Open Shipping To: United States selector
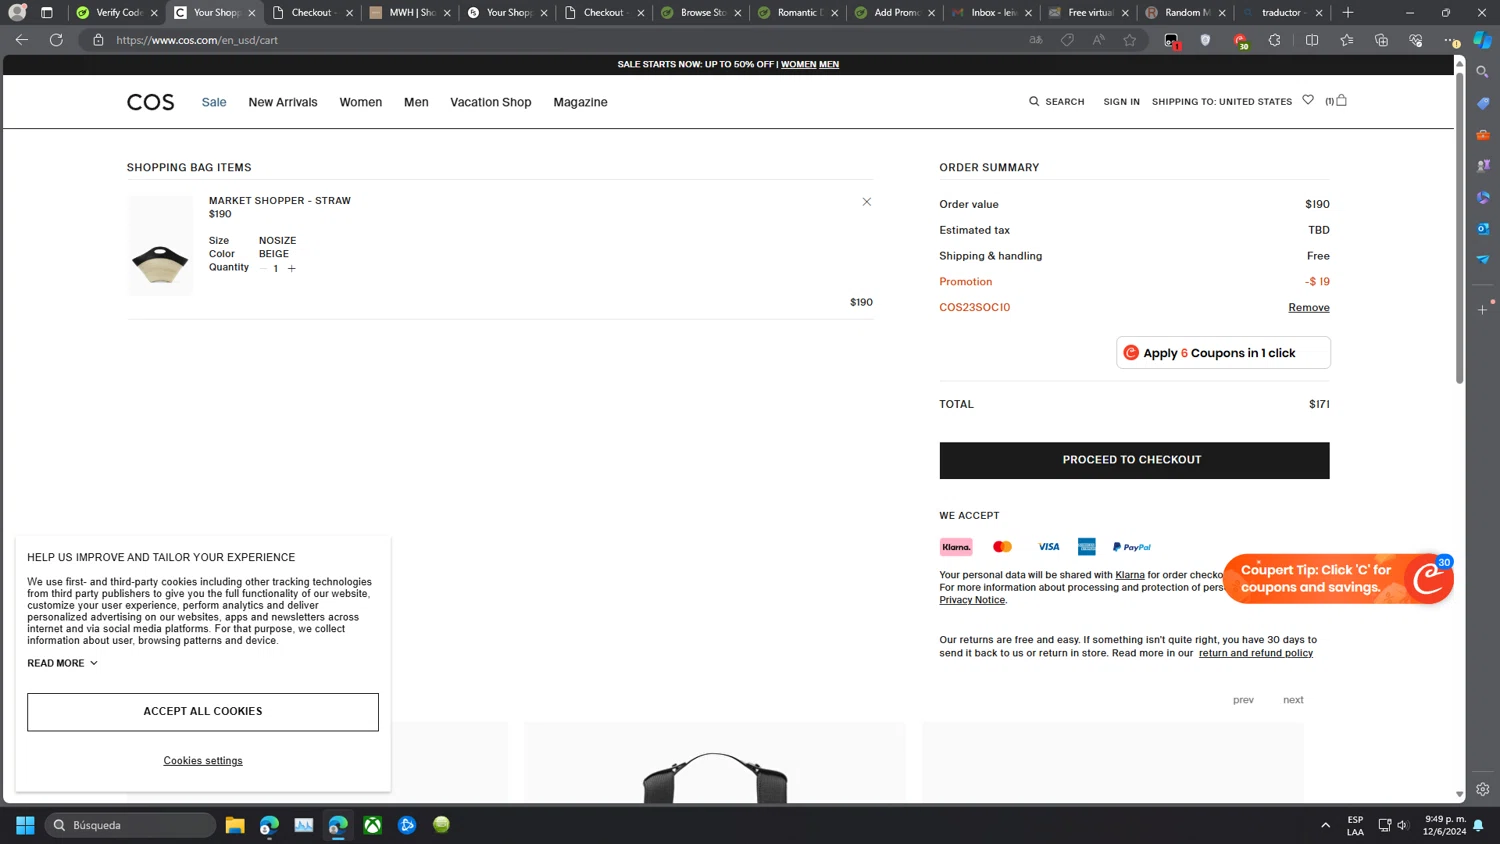 [1222, 102]
